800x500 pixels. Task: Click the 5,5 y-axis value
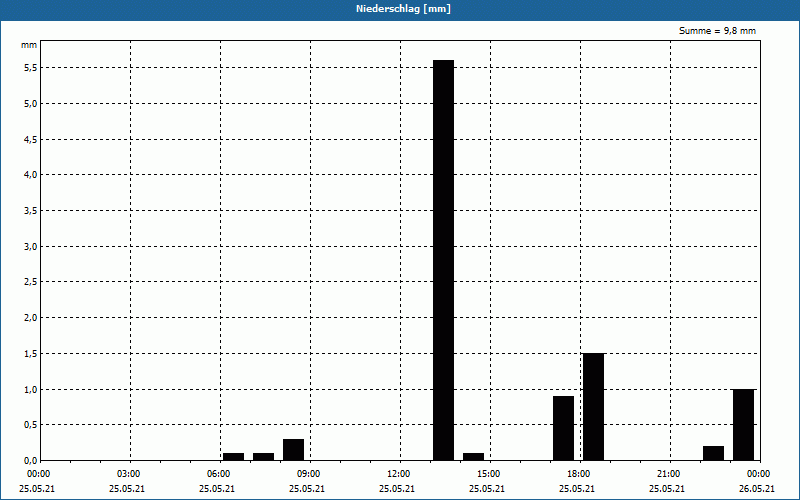point(31,68)
